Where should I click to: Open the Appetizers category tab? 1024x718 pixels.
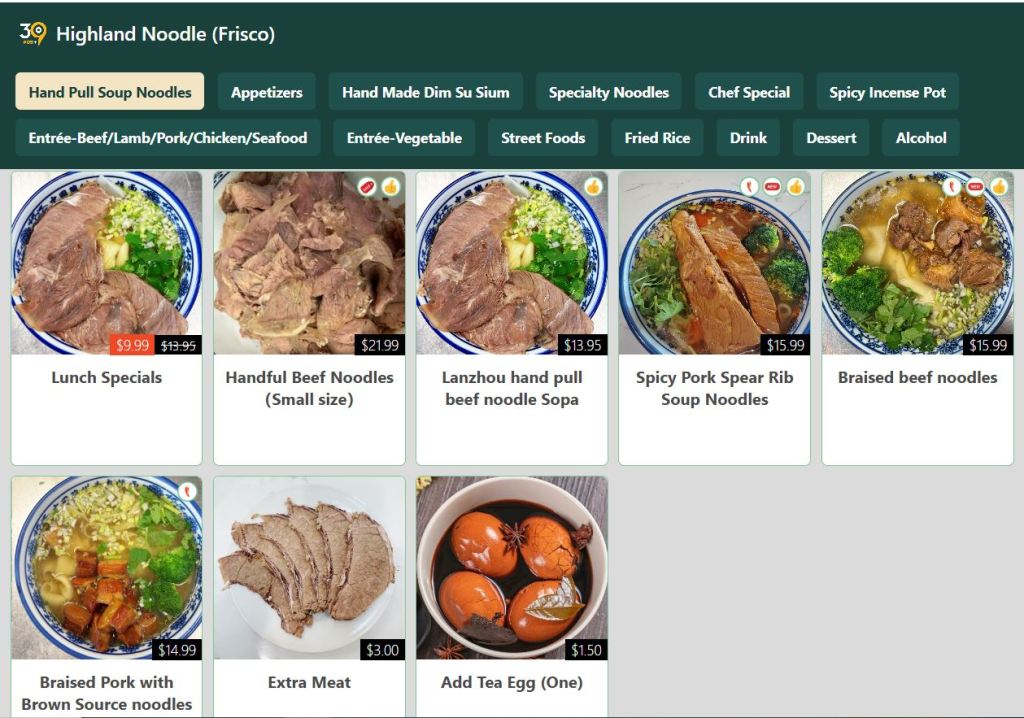(266, 91)
